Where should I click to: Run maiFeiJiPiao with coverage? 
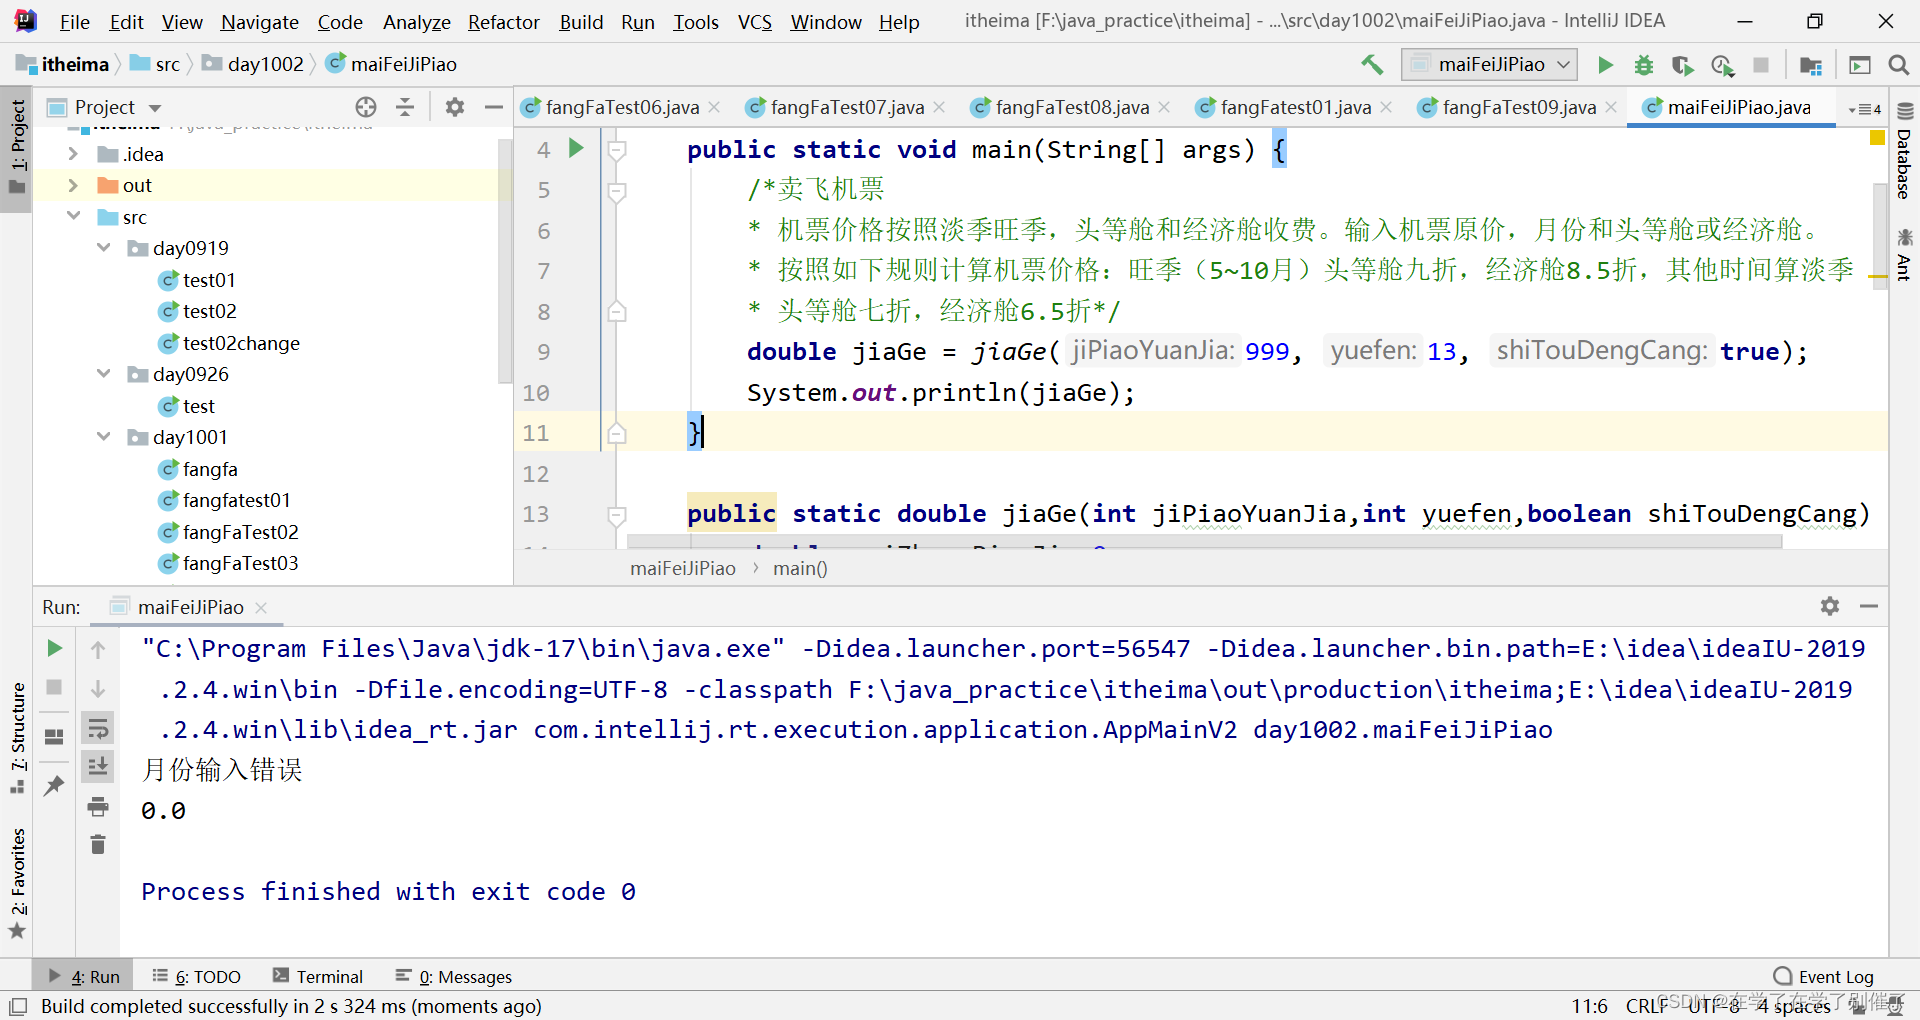1683,64
